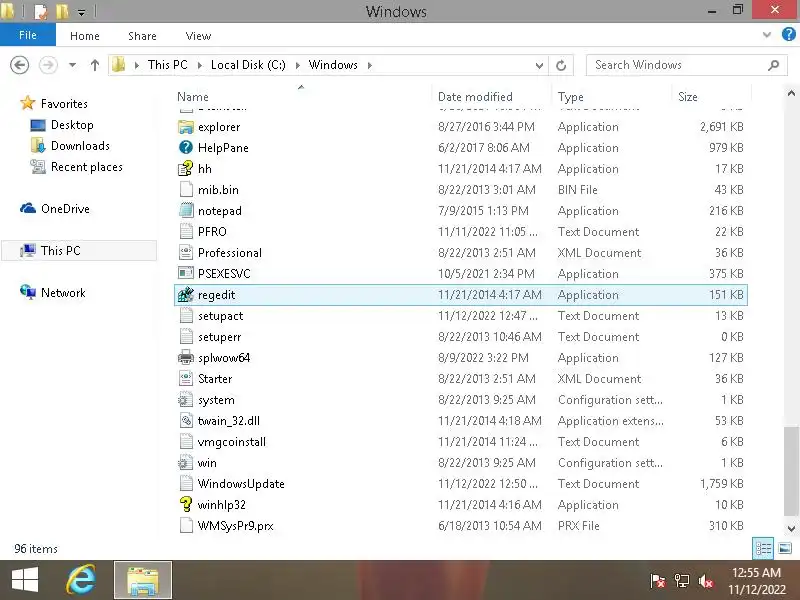The height and width of the screenshot is (600, 800).
Task: Click the scrollbar down arrow
Action: pos(791,529)
